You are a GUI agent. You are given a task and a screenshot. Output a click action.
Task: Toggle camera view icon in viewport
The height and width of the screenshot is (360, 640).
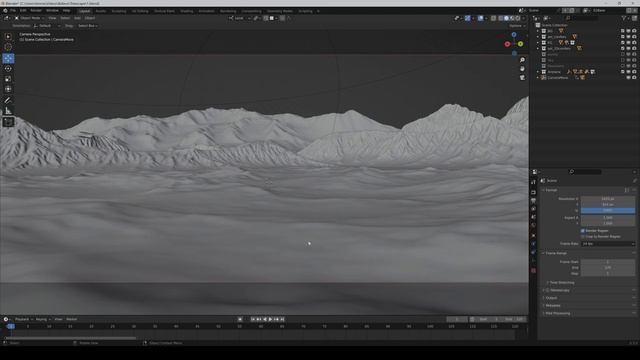[x=522, y=77]
